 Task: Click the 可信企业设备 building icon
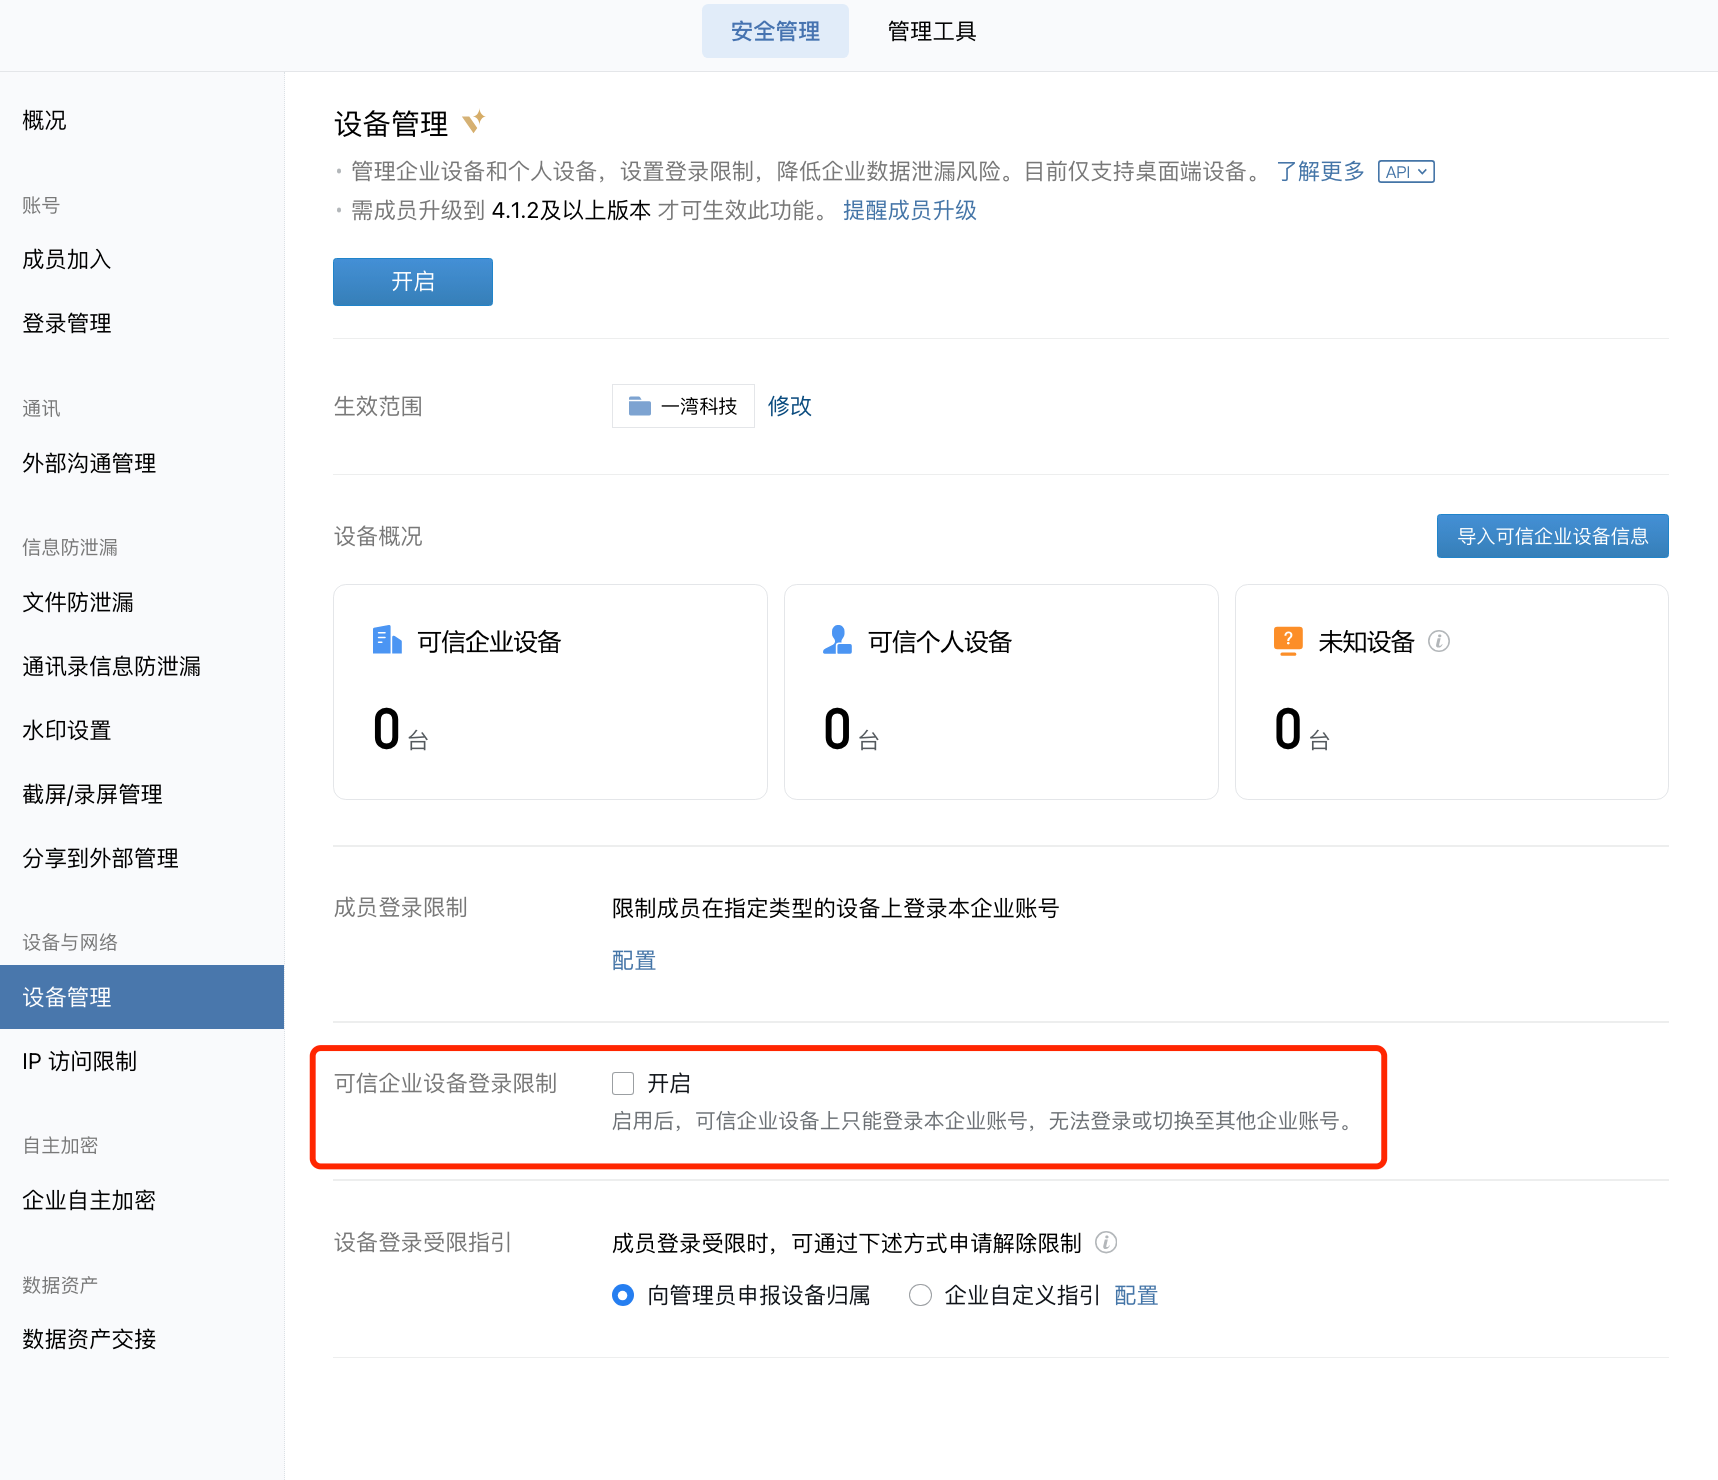tap(387, 640)
